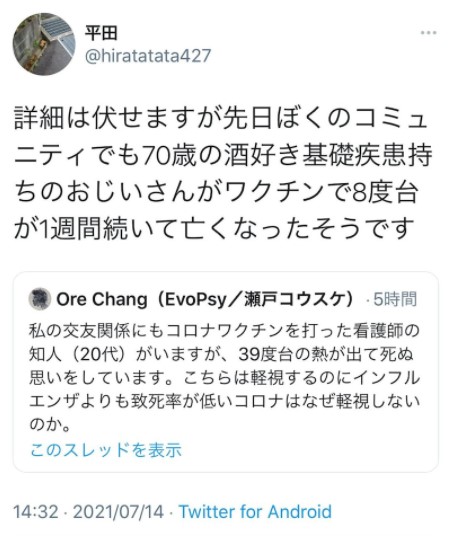
Task: Open quoted author name Ore Chang
Action: pos(102,299)
